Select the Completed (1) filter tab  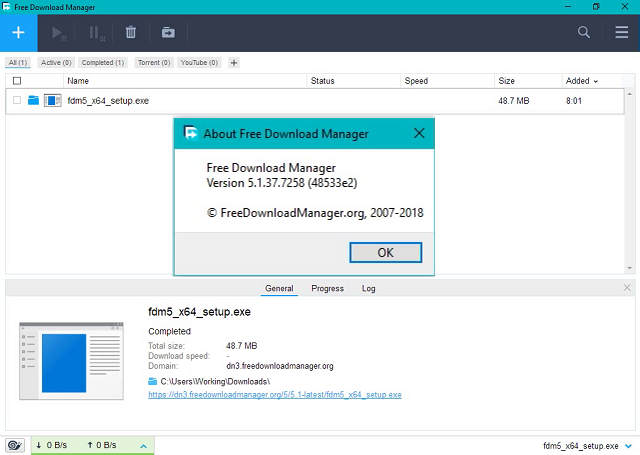coord(103,62)
